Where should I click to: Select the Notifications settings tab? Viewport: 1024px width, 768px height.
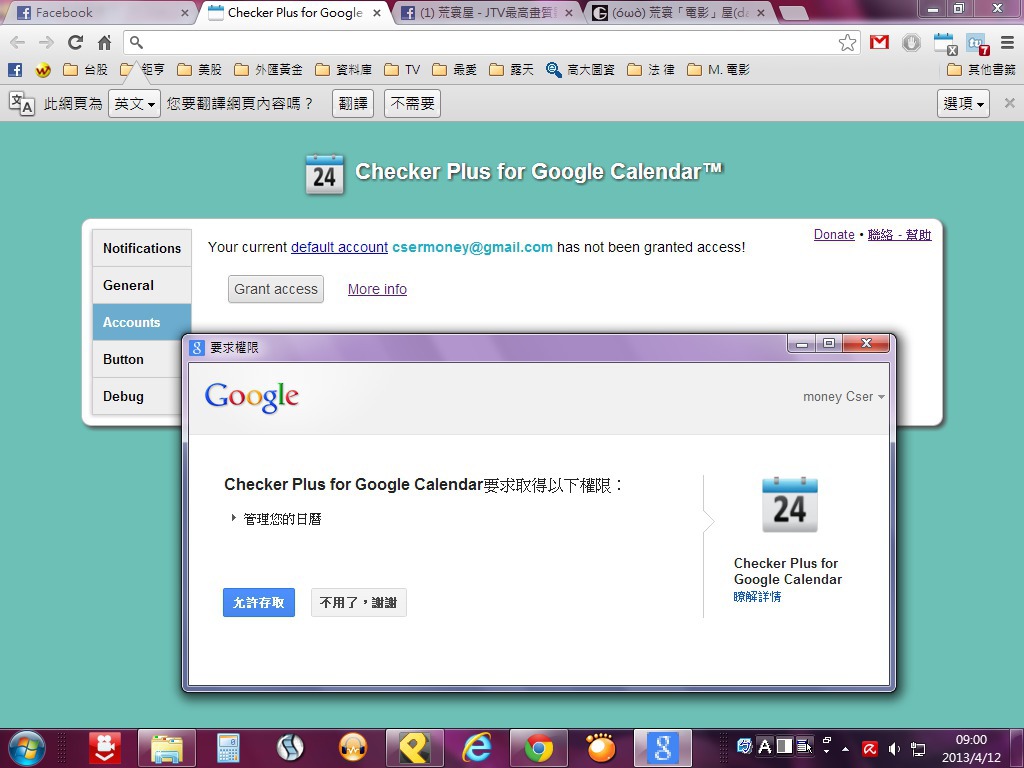tap(142, 248)
